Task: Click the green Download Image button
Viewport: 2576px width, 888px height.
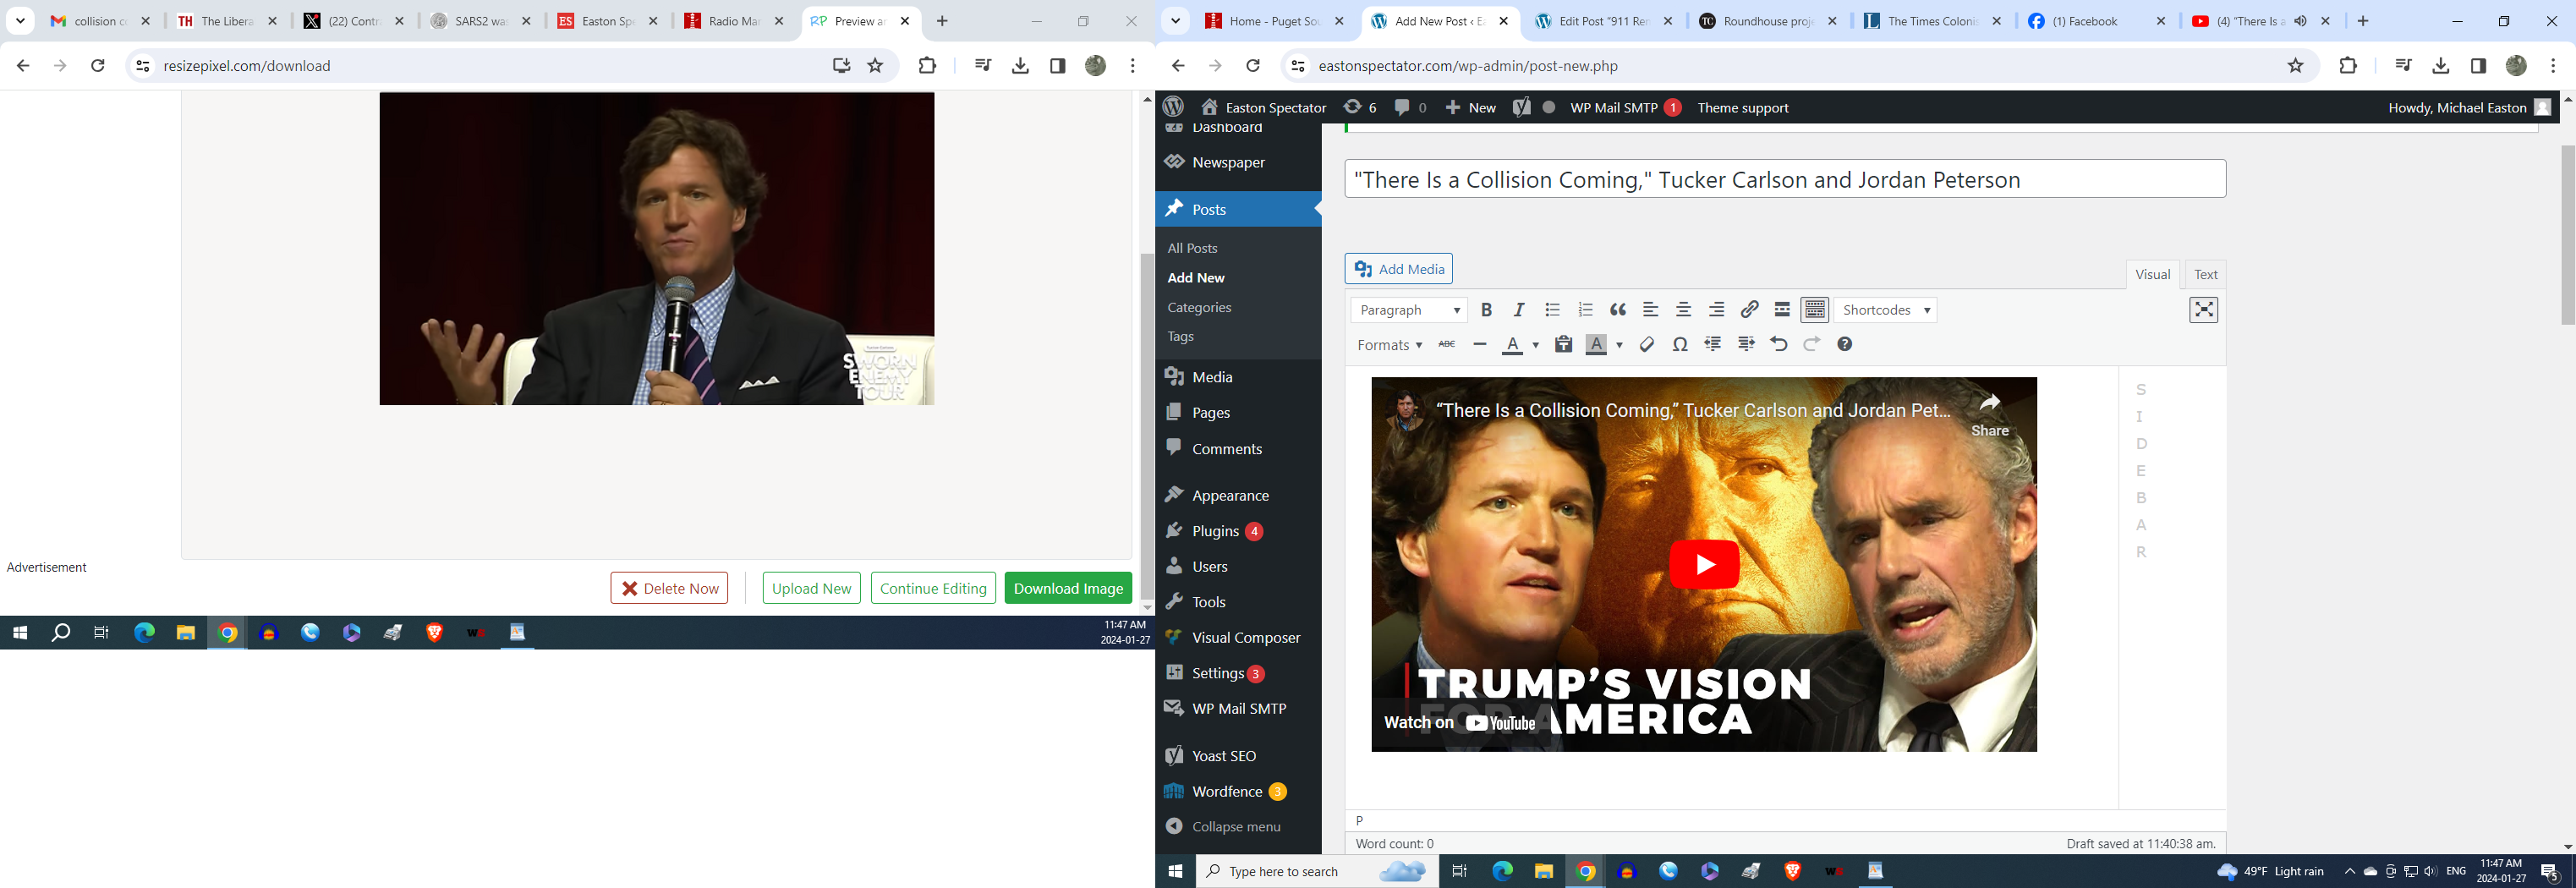Action: coord(1068,588)
